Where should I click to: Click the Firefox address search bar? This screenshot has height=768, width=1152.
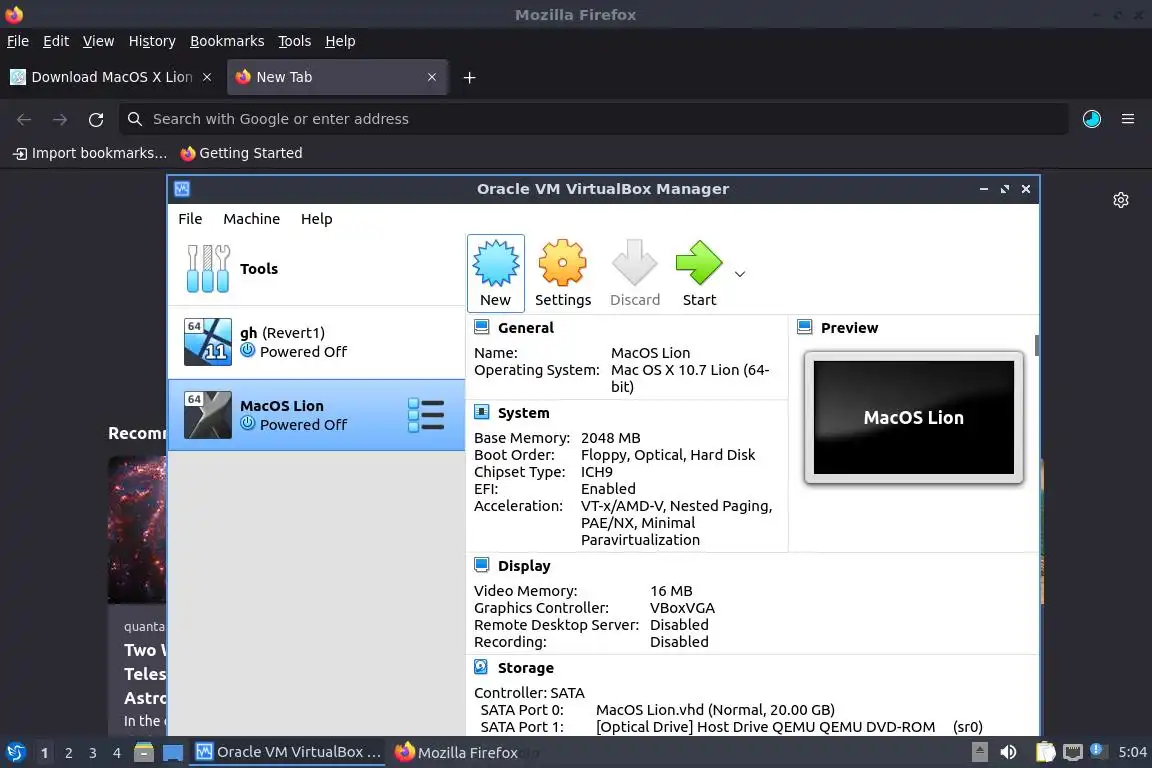tap(594, 119)
